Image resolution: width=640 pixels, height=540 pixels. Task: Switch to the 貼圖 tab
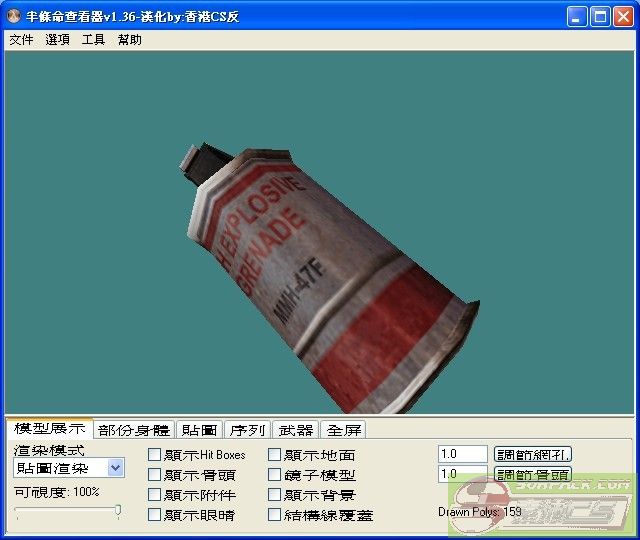click(x=199, y=430)
